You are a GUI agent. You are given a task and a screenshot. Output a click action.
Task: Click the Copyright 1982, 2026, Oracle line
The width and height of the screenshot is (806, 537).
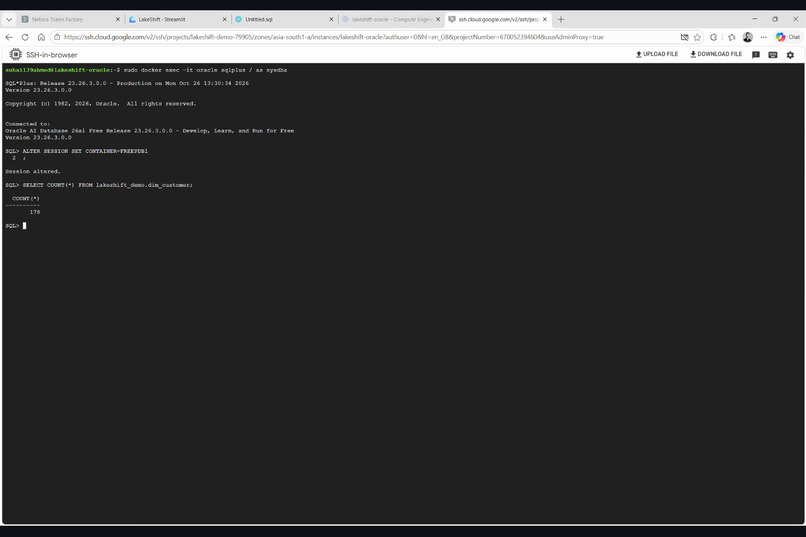pos(101,104)
